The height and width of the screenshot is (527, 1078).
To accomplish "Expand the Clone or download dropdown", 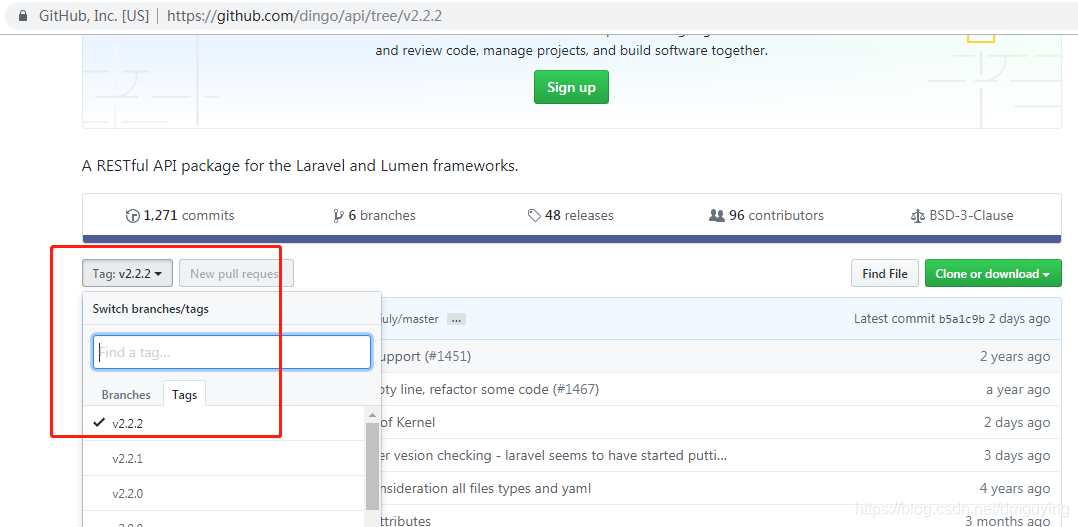I will point(993,273).
